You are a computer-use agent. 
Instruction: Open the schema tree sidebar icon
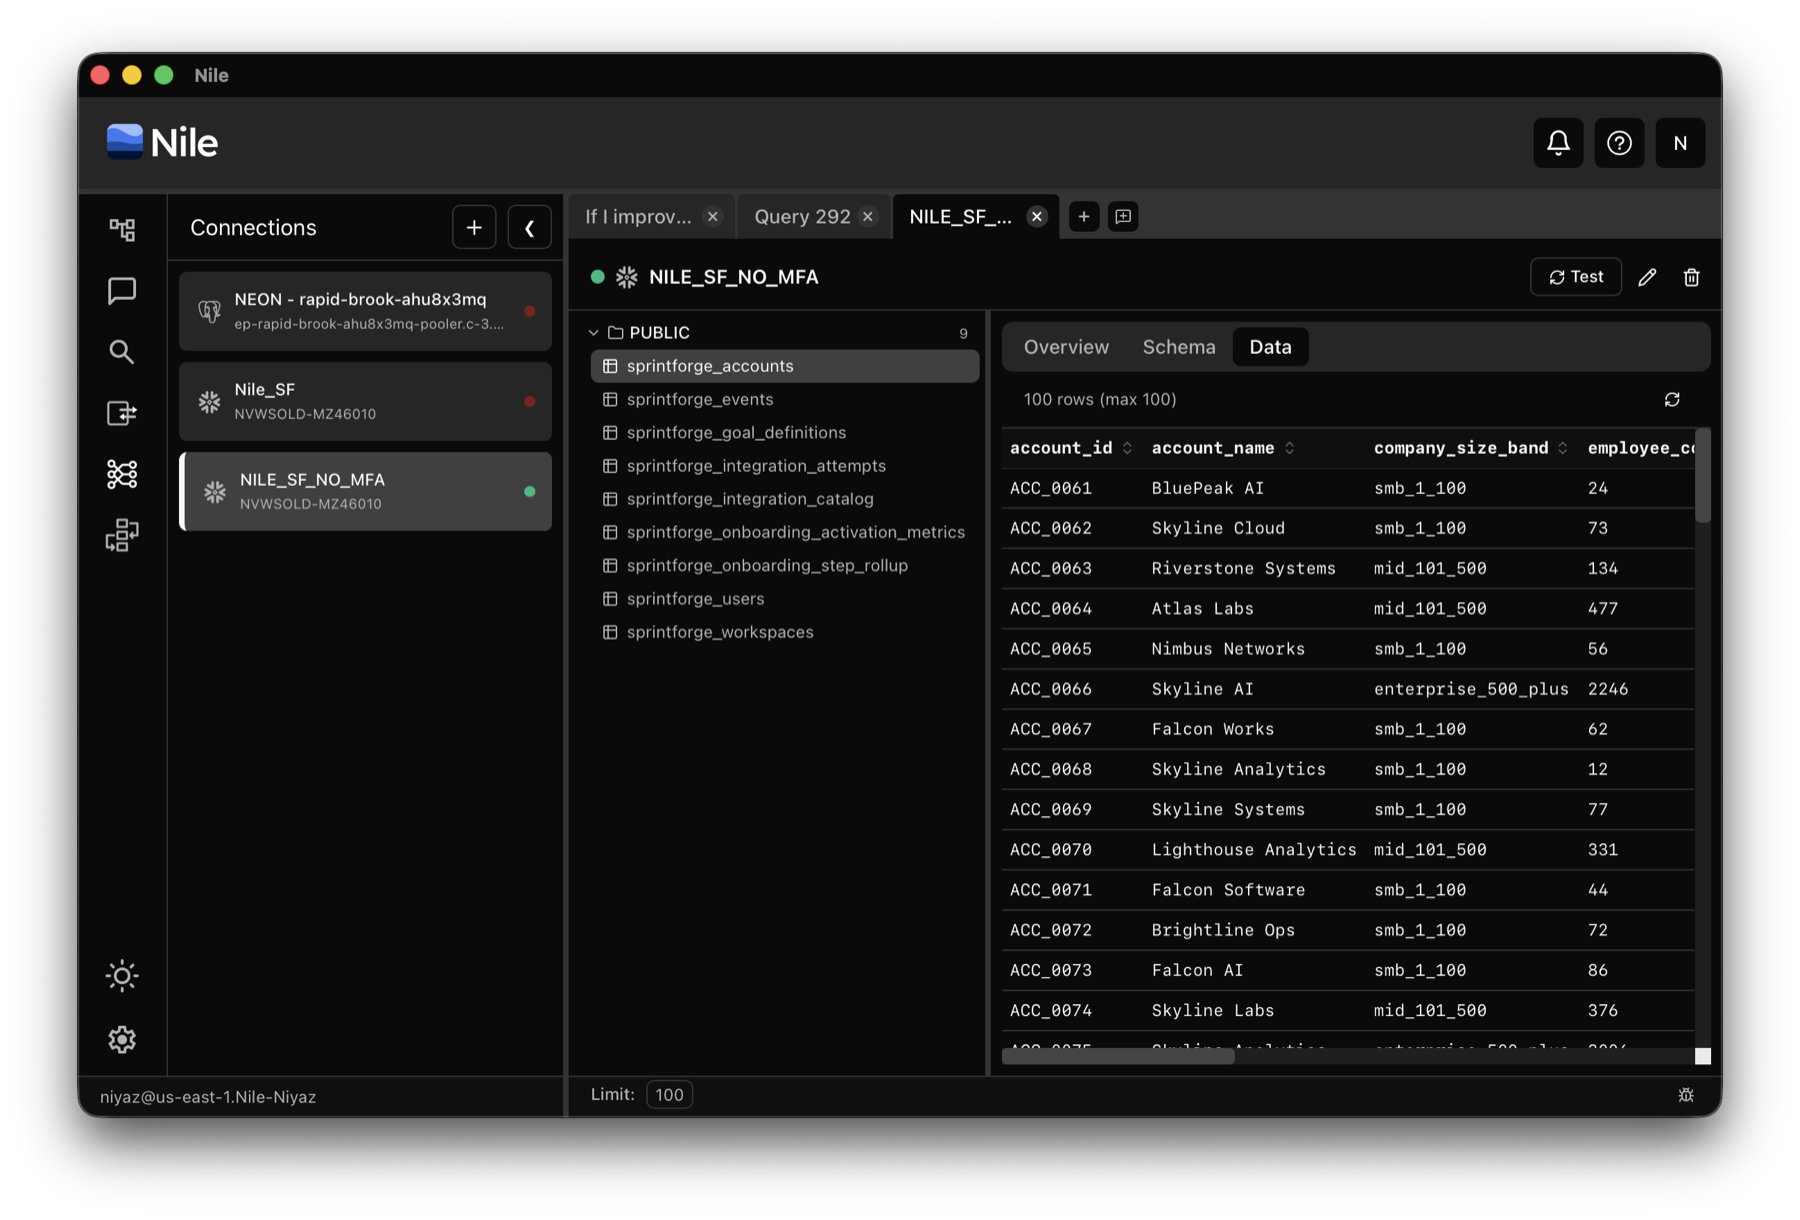(122, 229)
